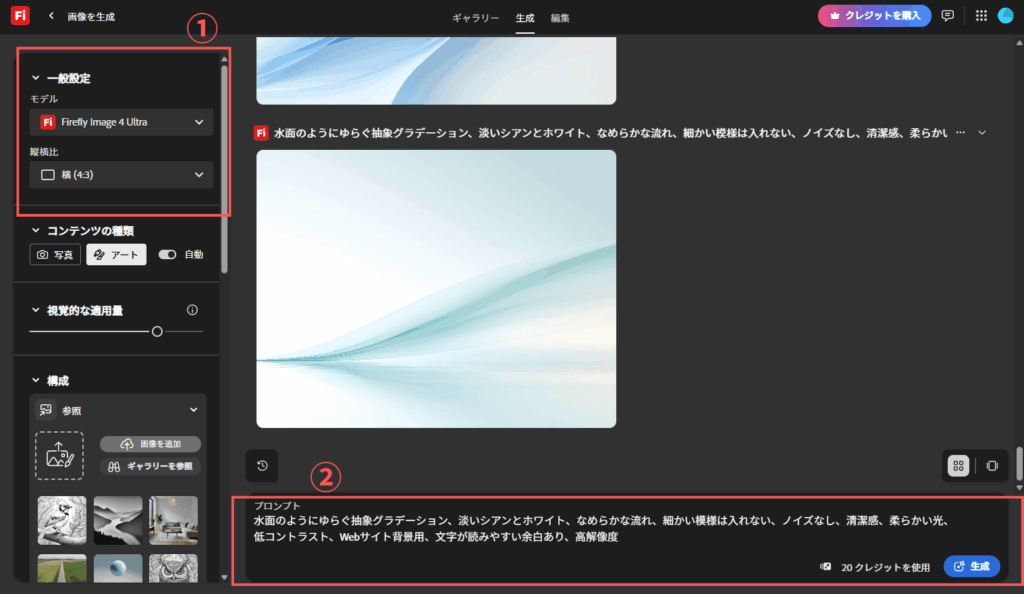Collapse the 一般設定 section
The width and height of the screenshot is (1024, 594).
[x=36, y=78]
